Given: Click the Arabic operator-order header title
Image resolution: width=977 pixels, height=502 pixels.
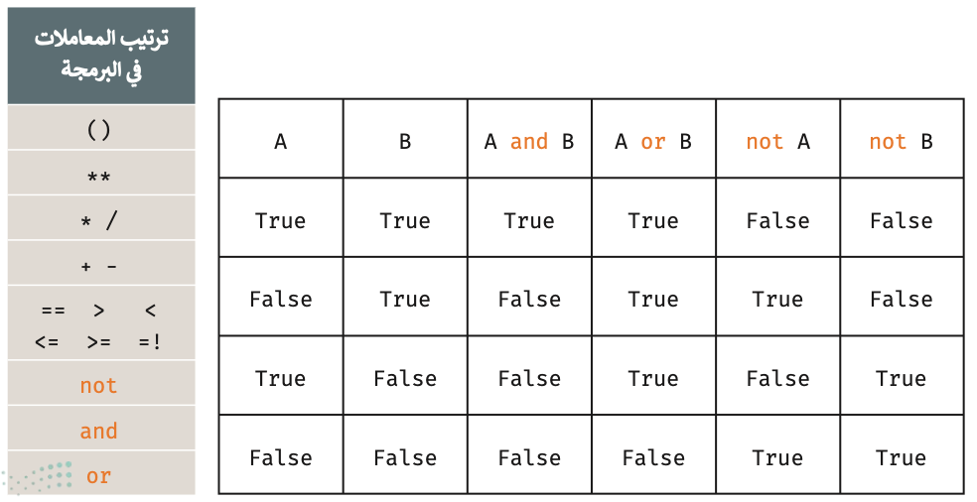Looking at the screenshot, I should click(101, 55).
